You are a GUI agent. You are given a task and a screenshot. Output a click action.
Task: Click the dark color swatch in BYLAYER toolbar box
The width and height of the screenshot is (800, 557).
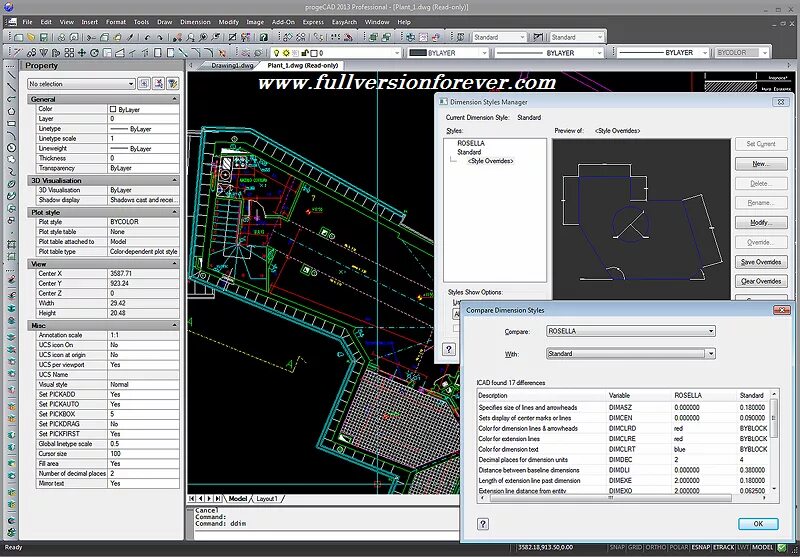pos(418,53)
